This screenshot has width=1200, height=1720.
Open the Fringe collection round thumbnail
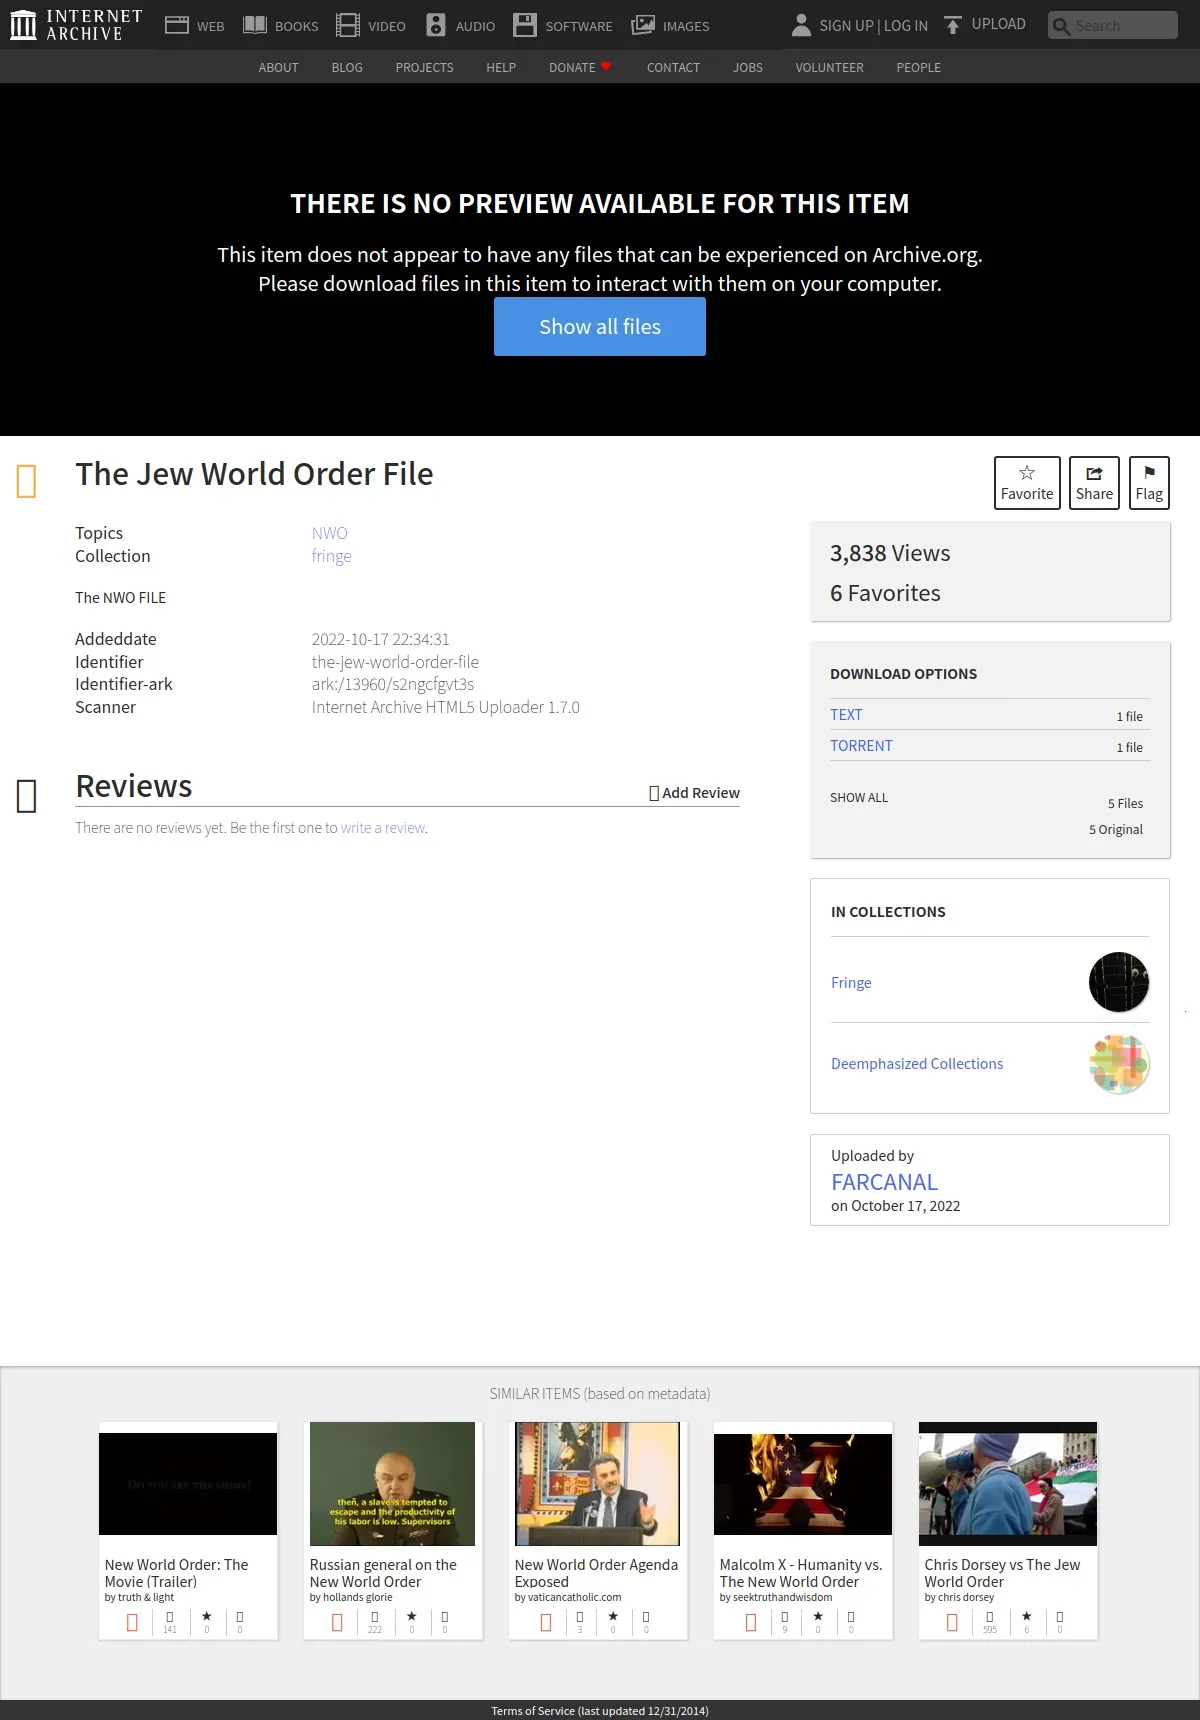coord(1119,982)
